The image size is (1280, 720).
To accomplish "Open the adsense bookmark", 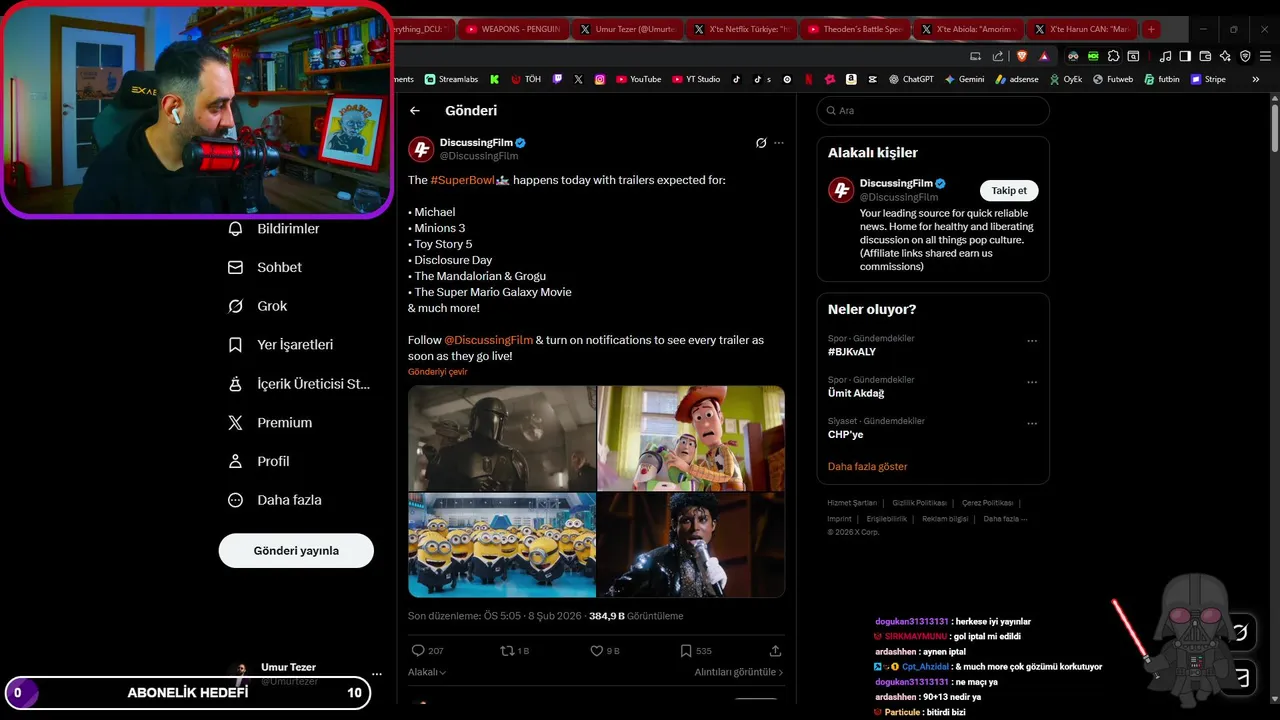I will click(1017, 79).
